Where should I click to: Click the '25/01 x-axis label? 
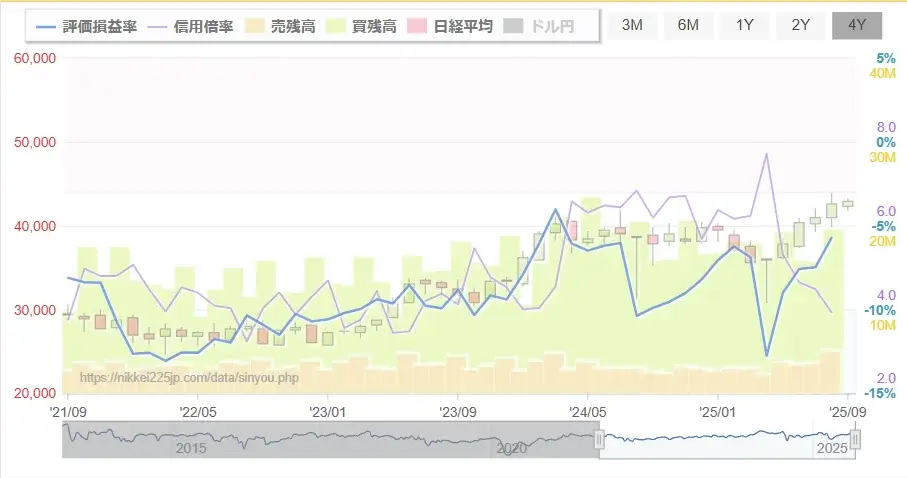coord(718,412)
